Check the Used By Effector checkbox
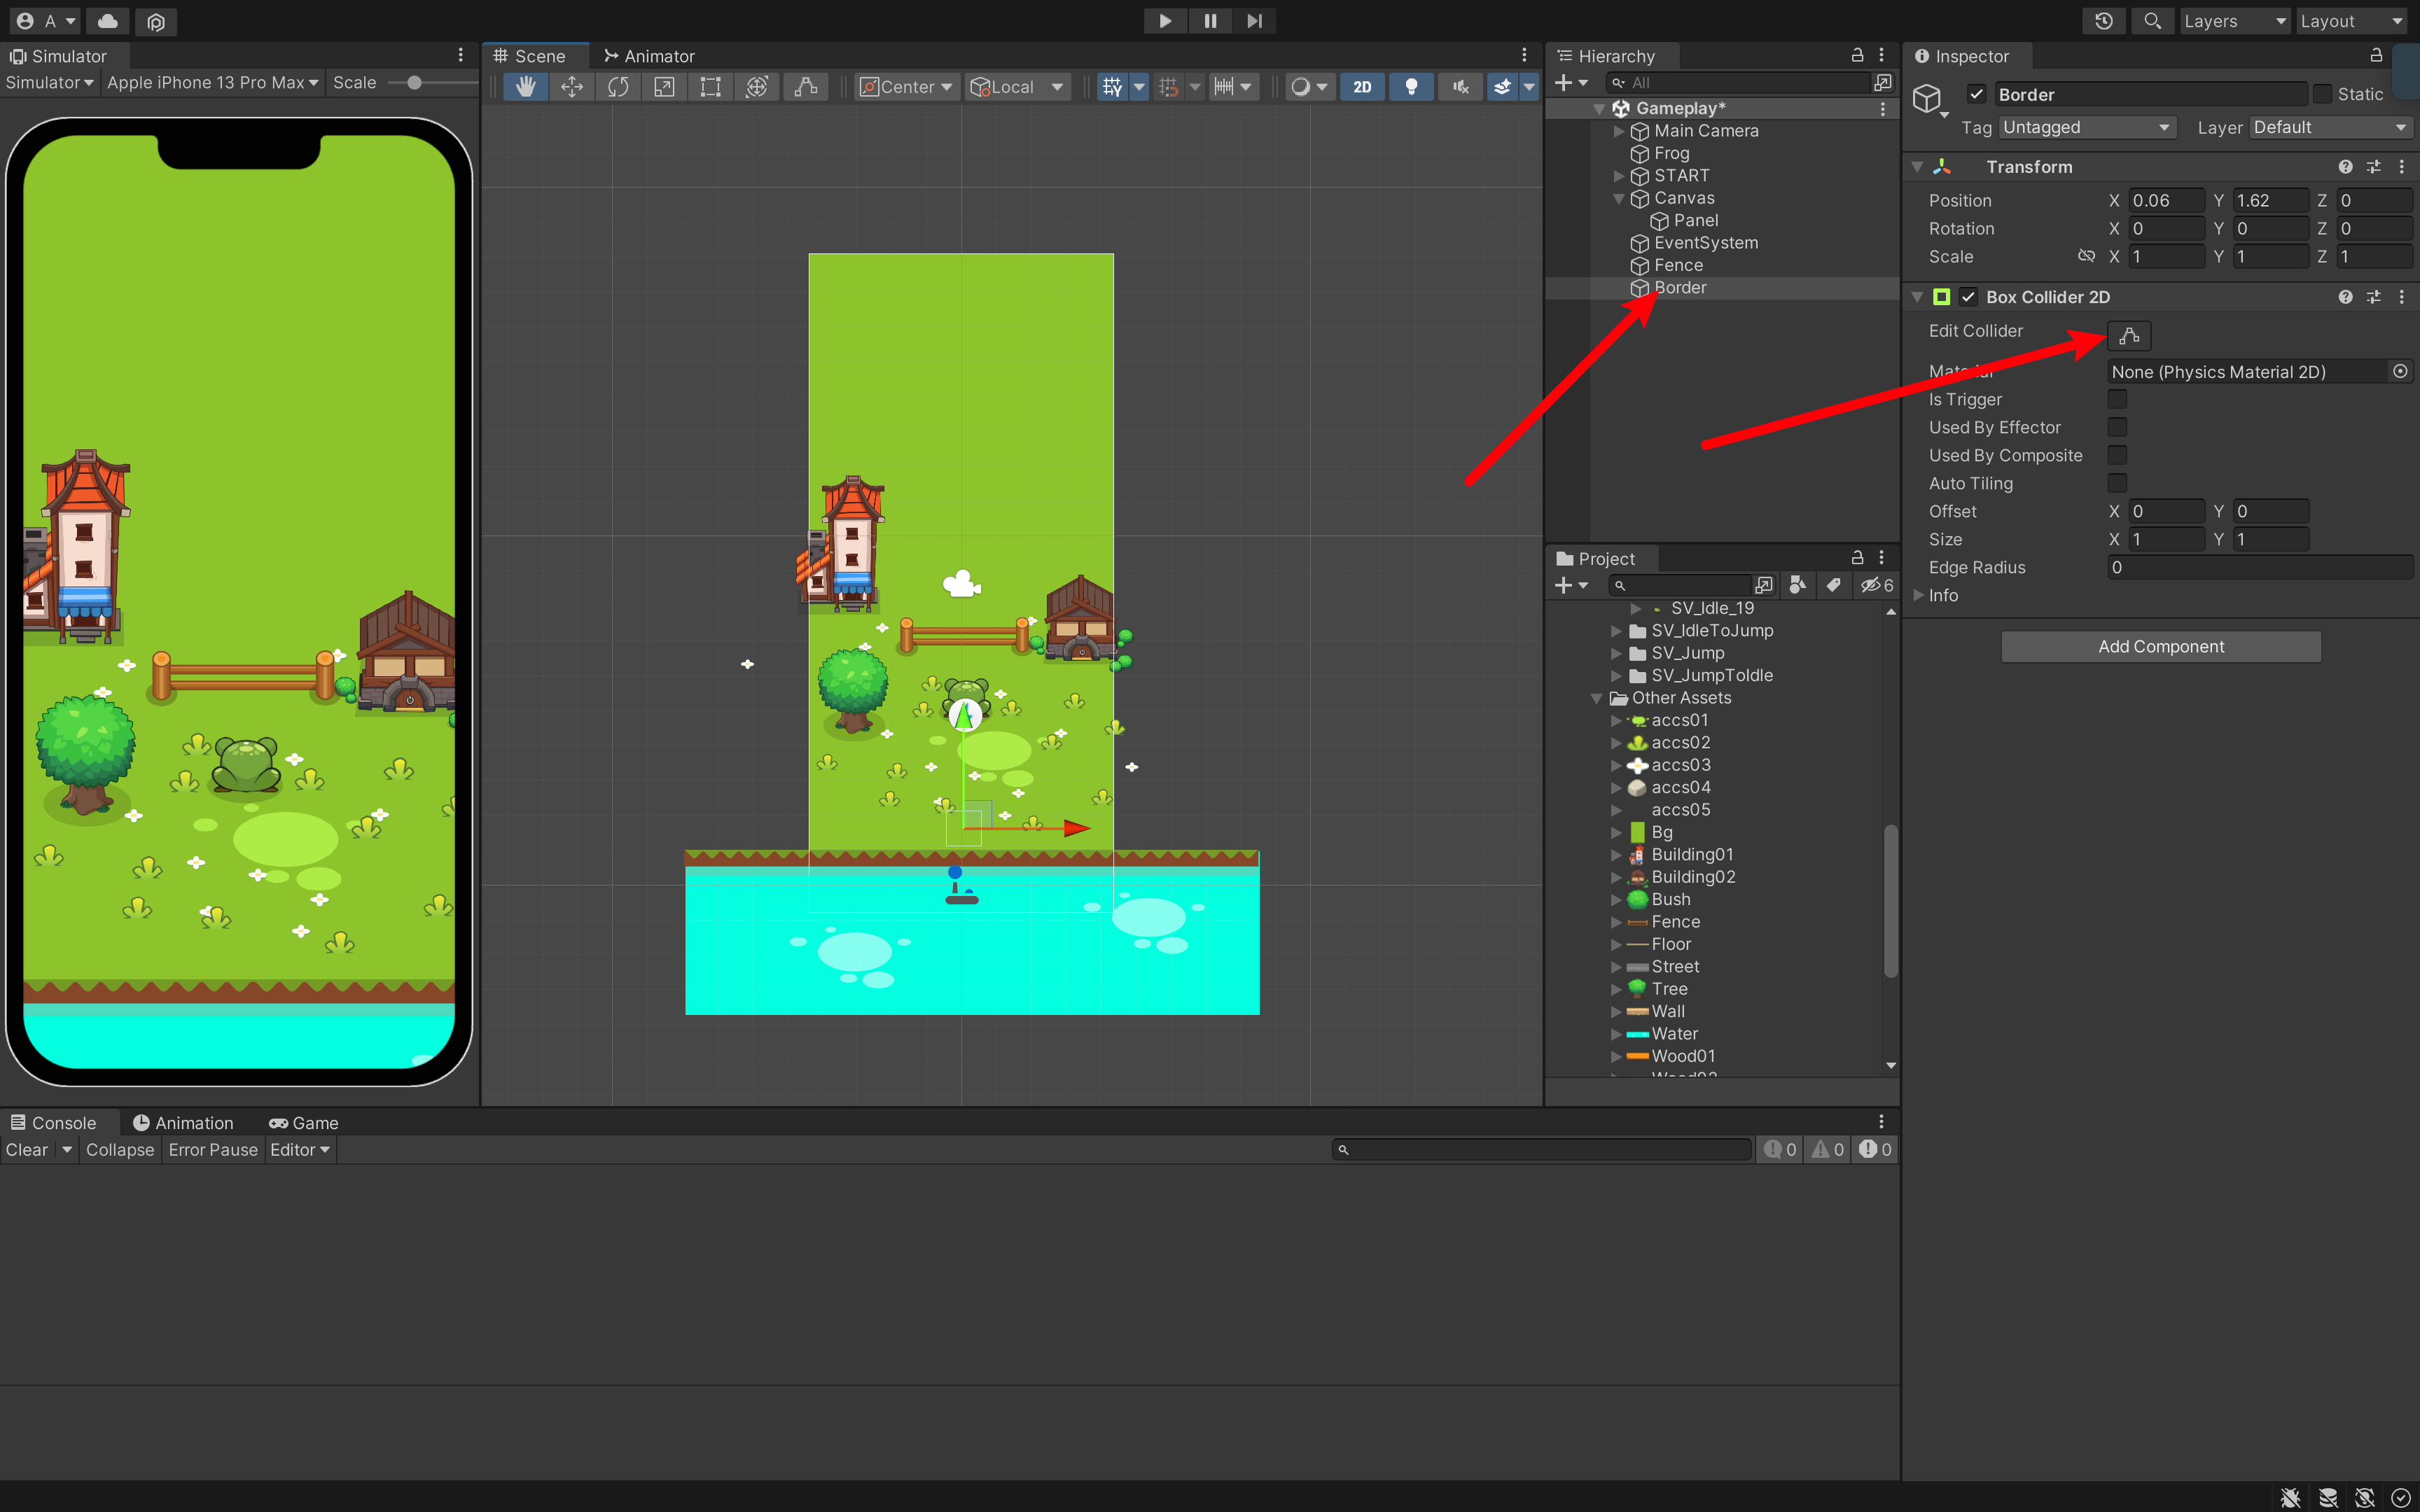 point(2117,427)
